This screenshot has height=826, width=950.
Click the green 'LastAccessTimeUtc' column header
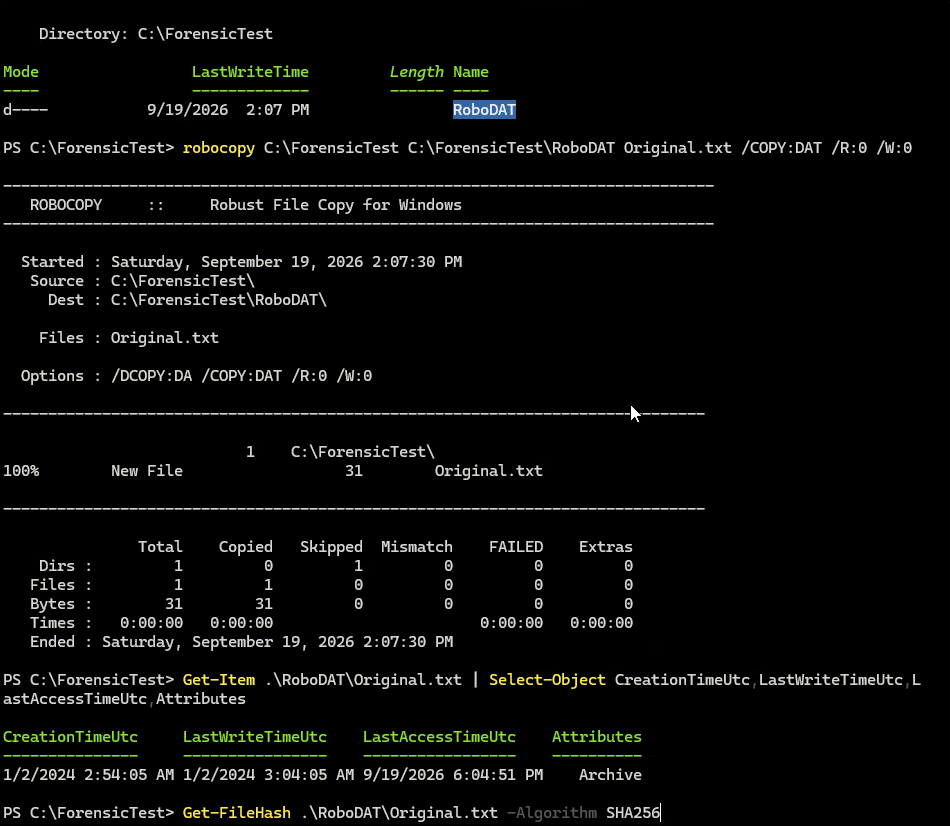(x=439, y=737)
